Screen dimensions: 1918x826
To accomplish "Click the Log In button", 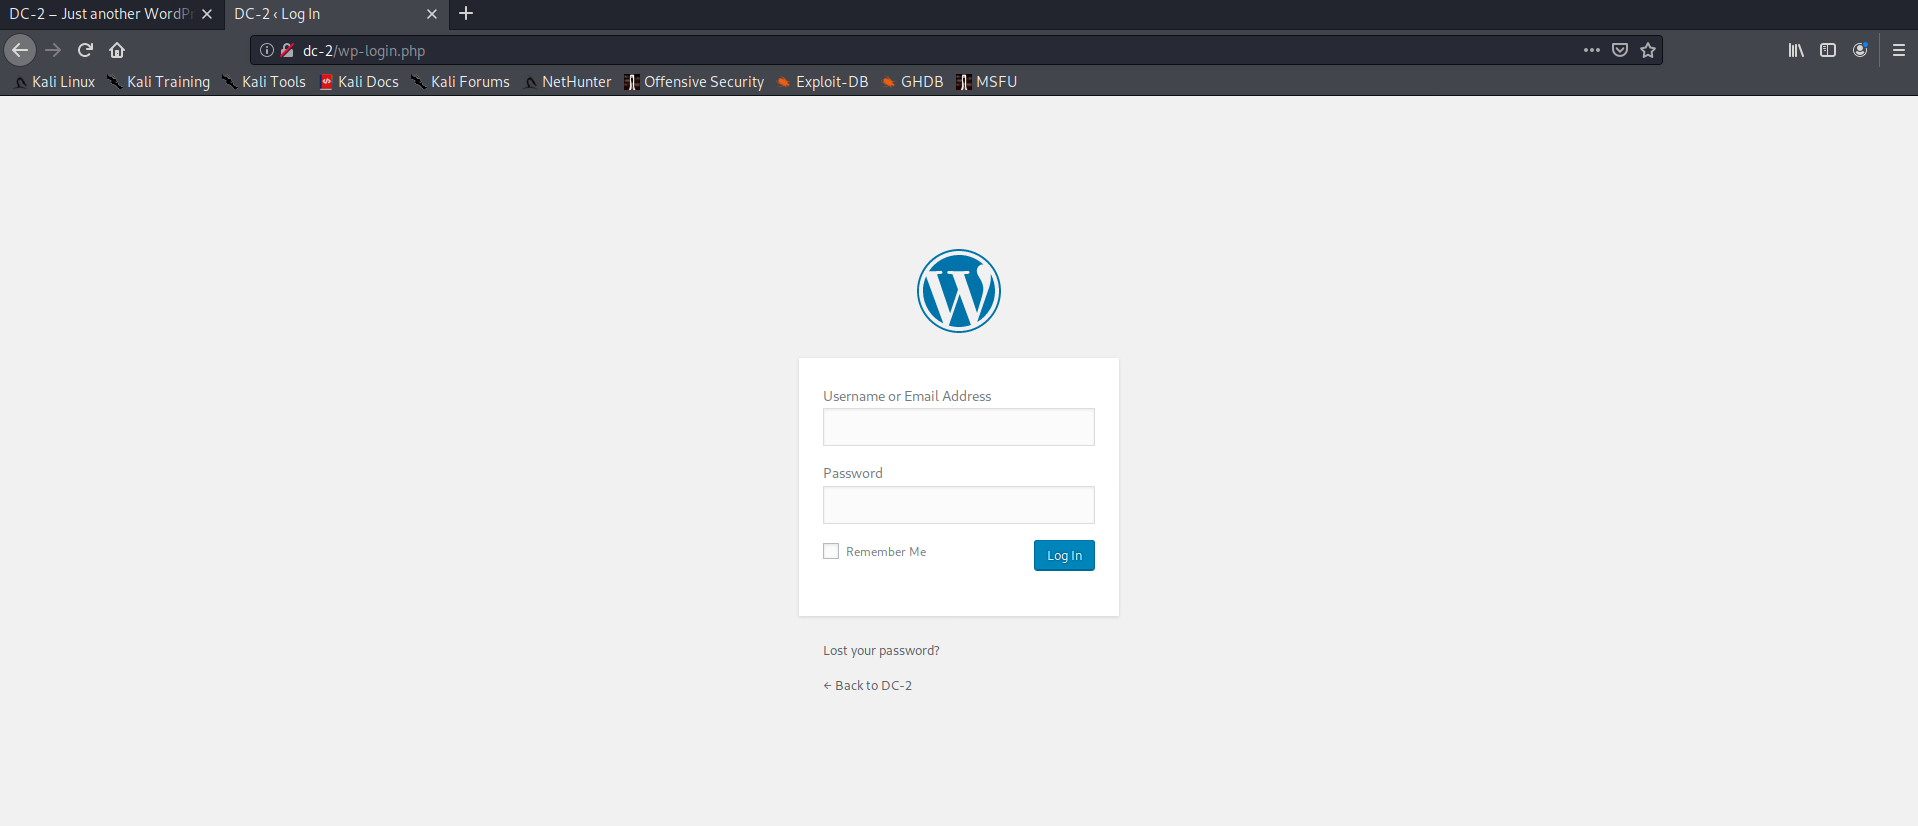I will [1064, 555].
